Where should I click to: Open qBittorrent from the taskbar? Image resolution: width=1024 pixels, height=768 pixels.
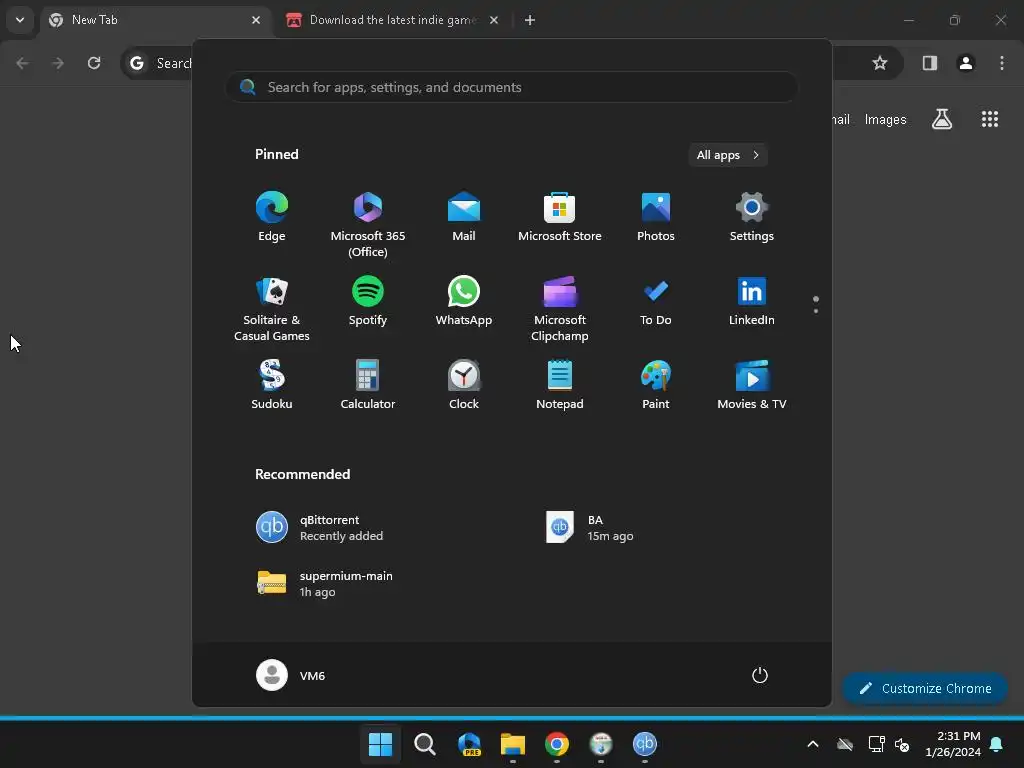(x=645, y=744)
